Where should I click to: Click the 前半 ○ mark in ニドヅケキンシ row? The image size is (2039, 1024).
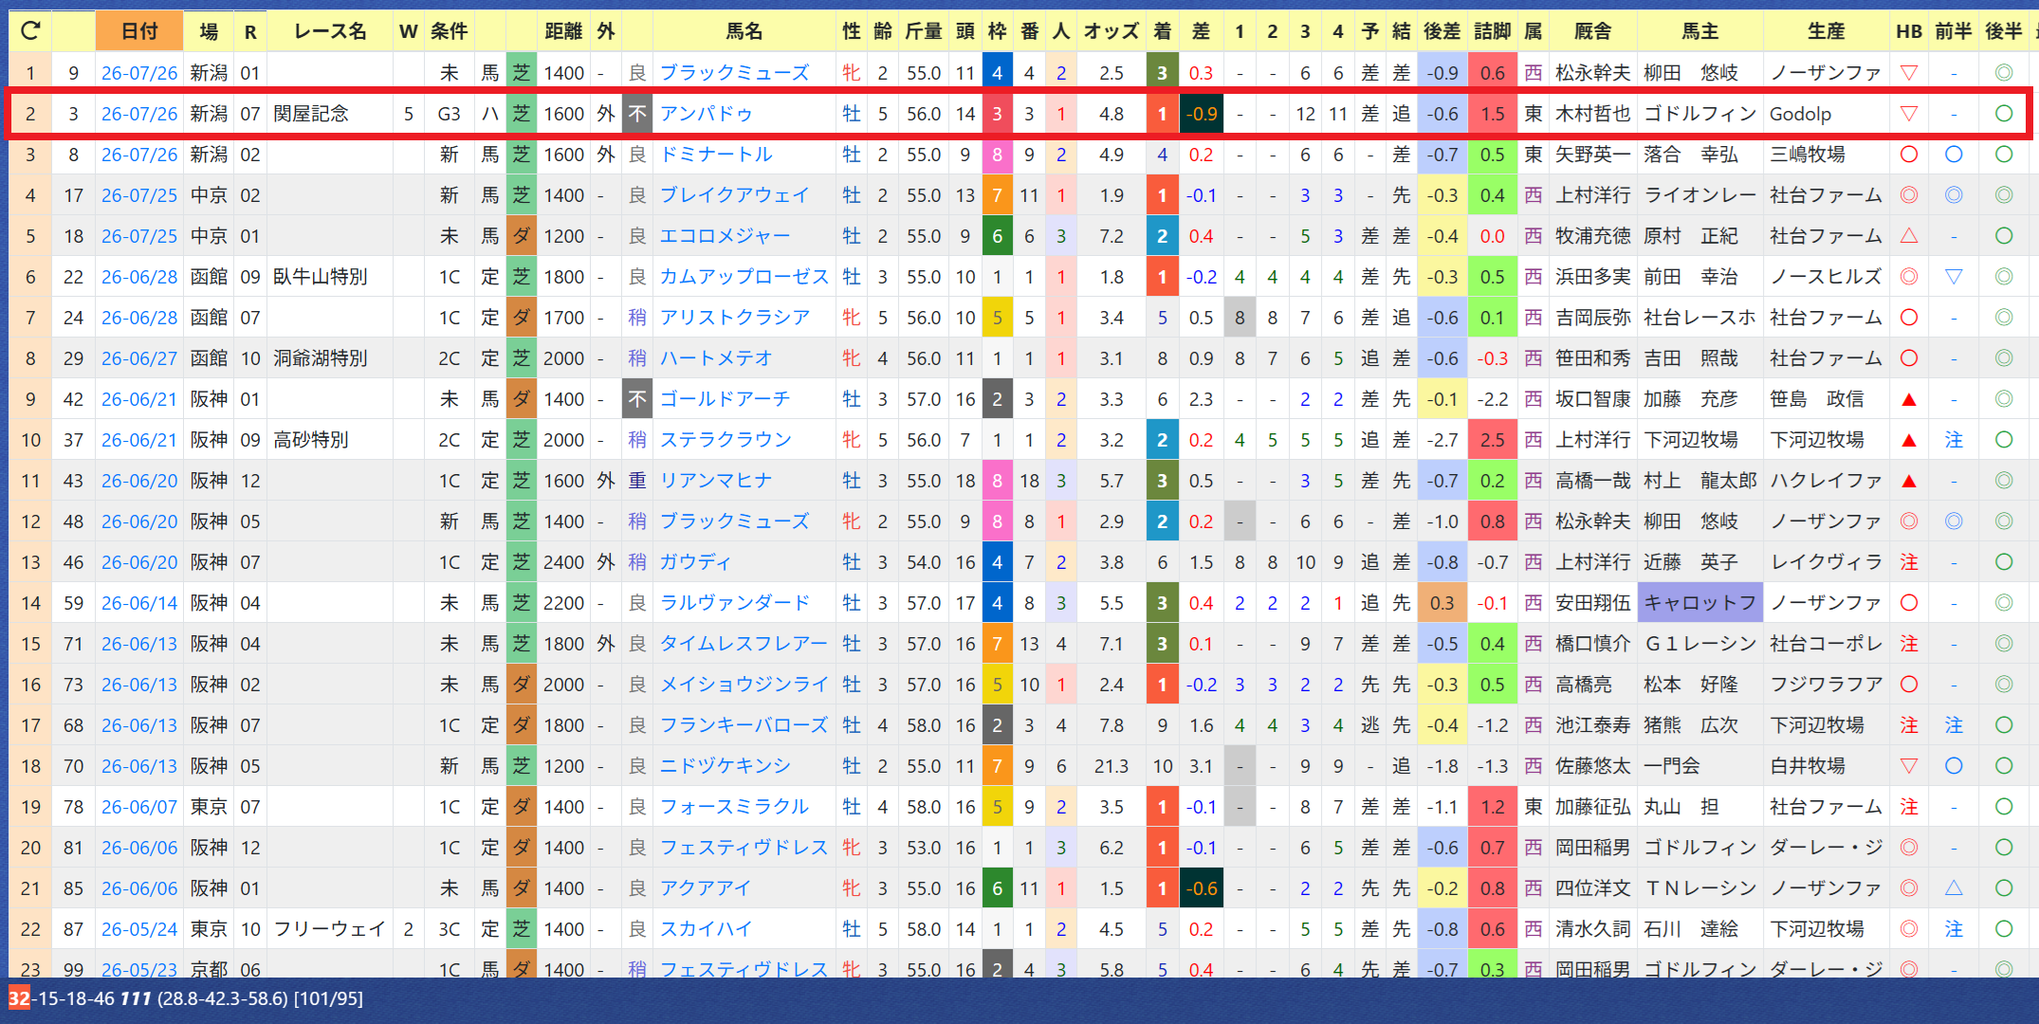[1953, 766]
